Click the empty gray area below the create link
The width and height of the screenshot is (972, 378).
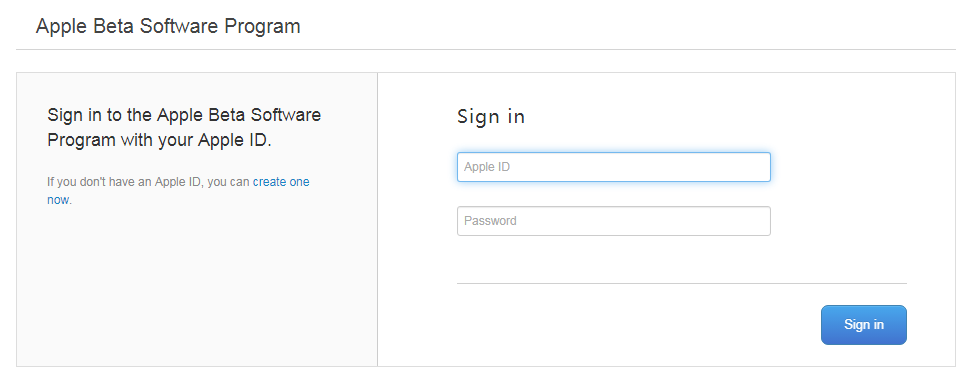tap(197, 285)
